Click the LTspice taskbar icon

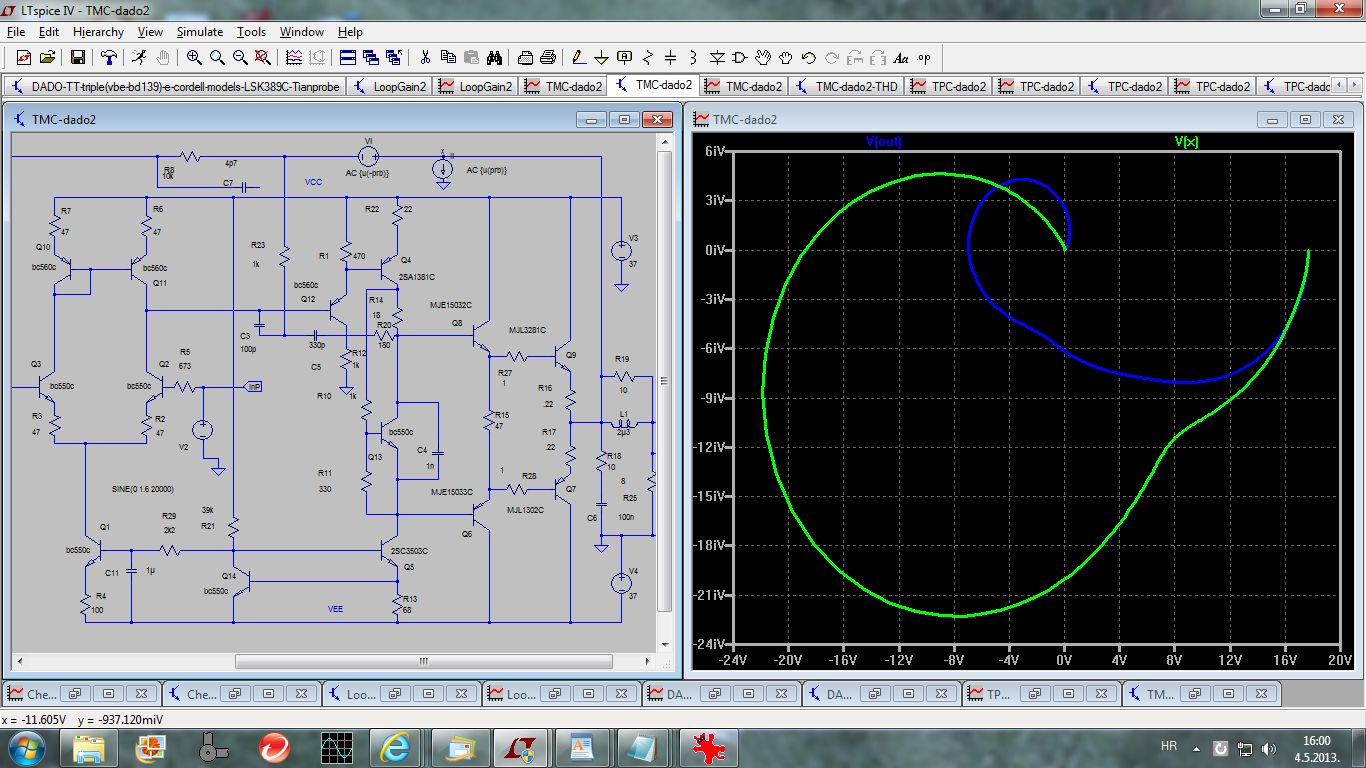tap(521, 747)
